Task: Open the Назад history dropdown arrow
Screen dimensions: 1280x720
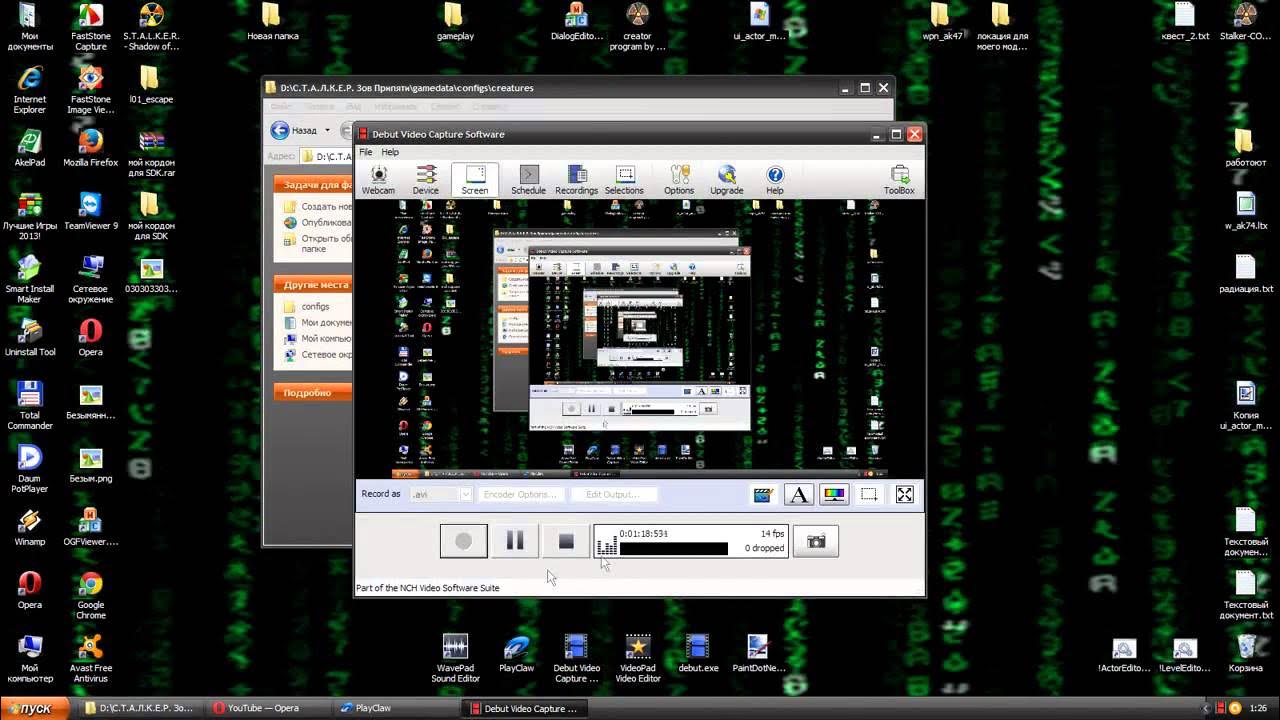Action: [x=326, y=131]
